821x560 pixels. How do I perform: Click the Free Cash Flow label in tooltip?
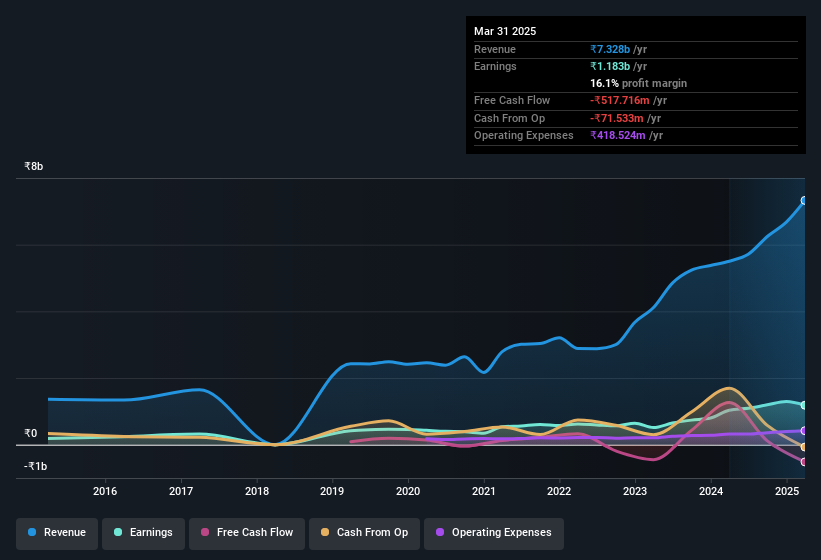pos(512,100)
